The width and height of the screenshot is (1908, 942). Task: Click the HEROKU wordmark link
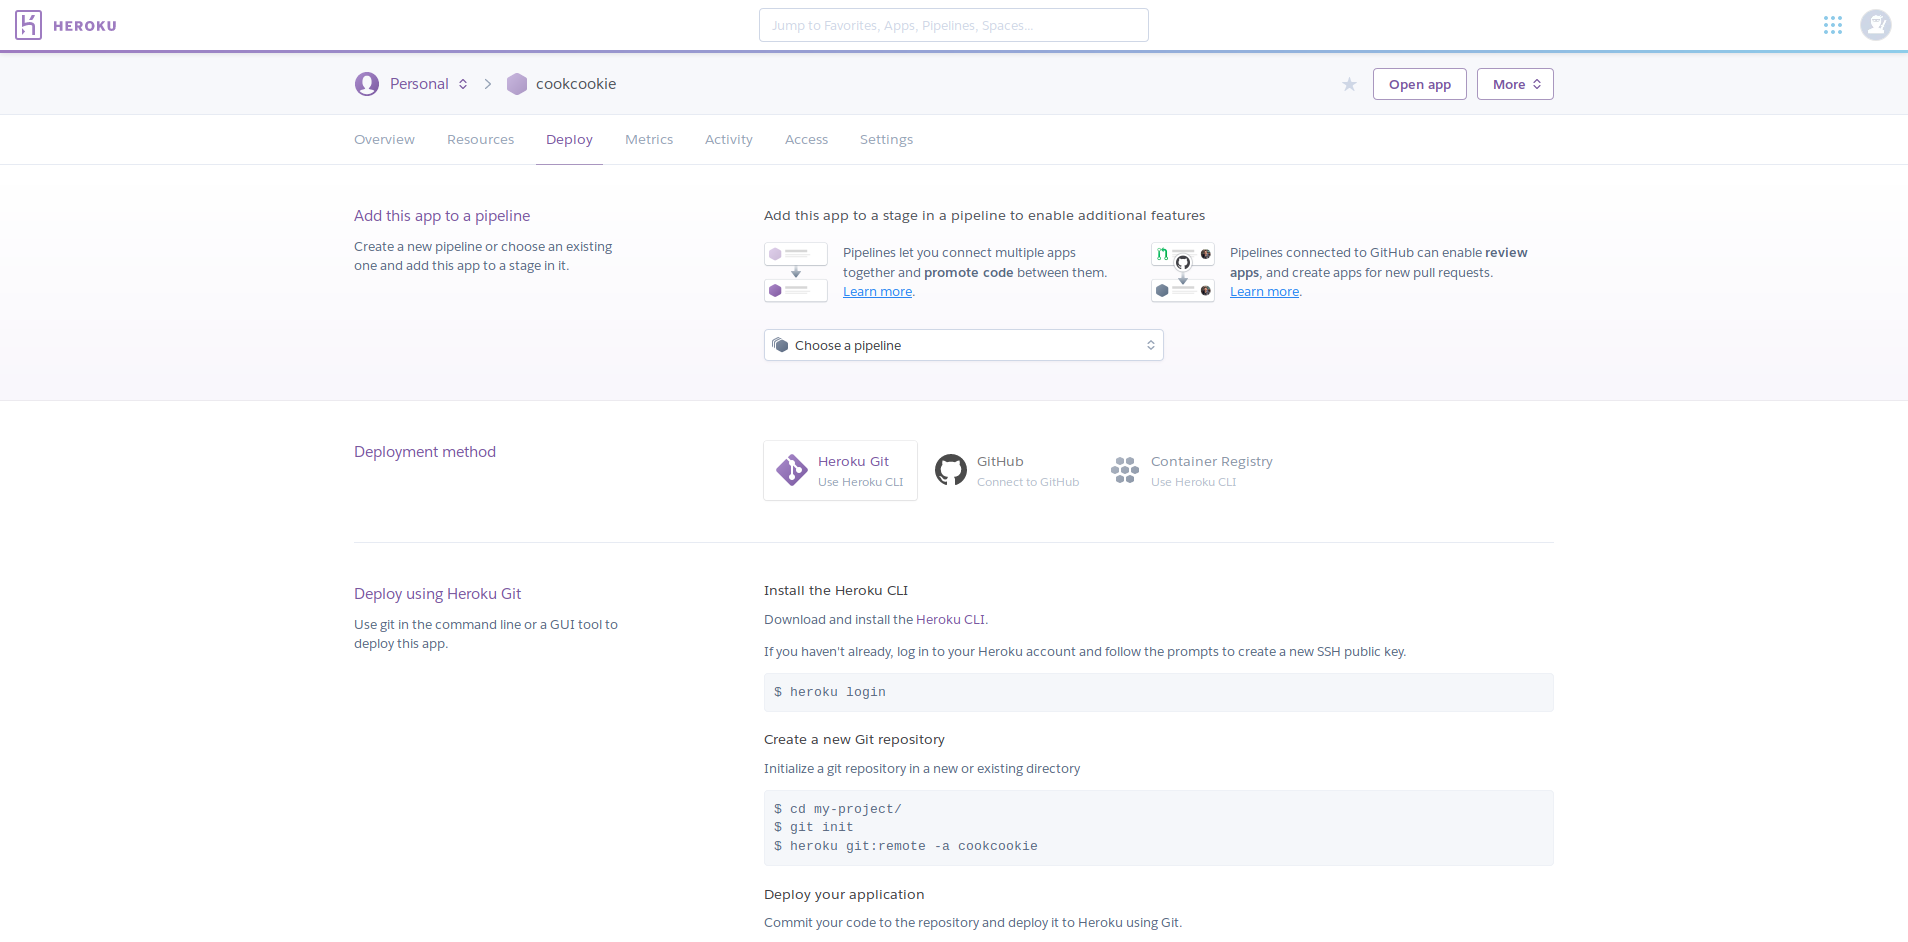tap(85, 26)
